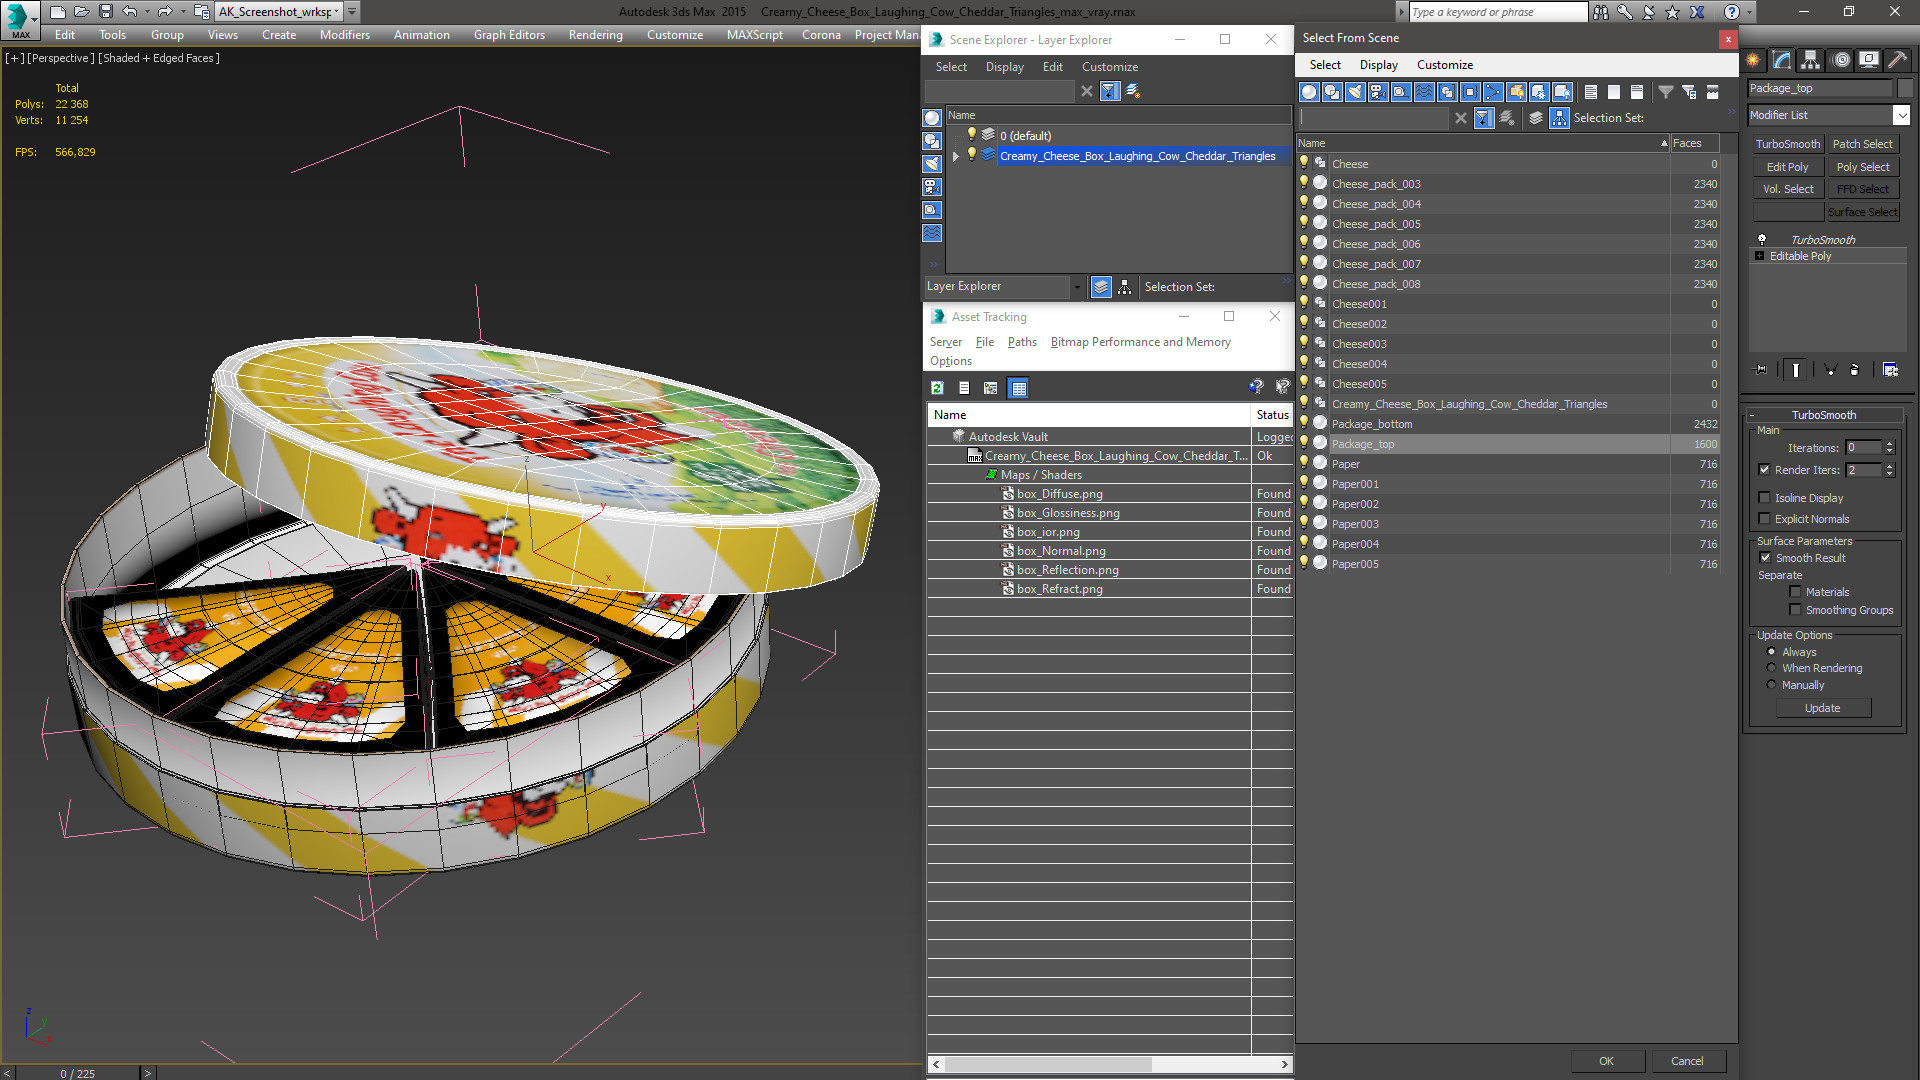Toggle geometry display filter in Select From Scene

tap(1309, 92)
